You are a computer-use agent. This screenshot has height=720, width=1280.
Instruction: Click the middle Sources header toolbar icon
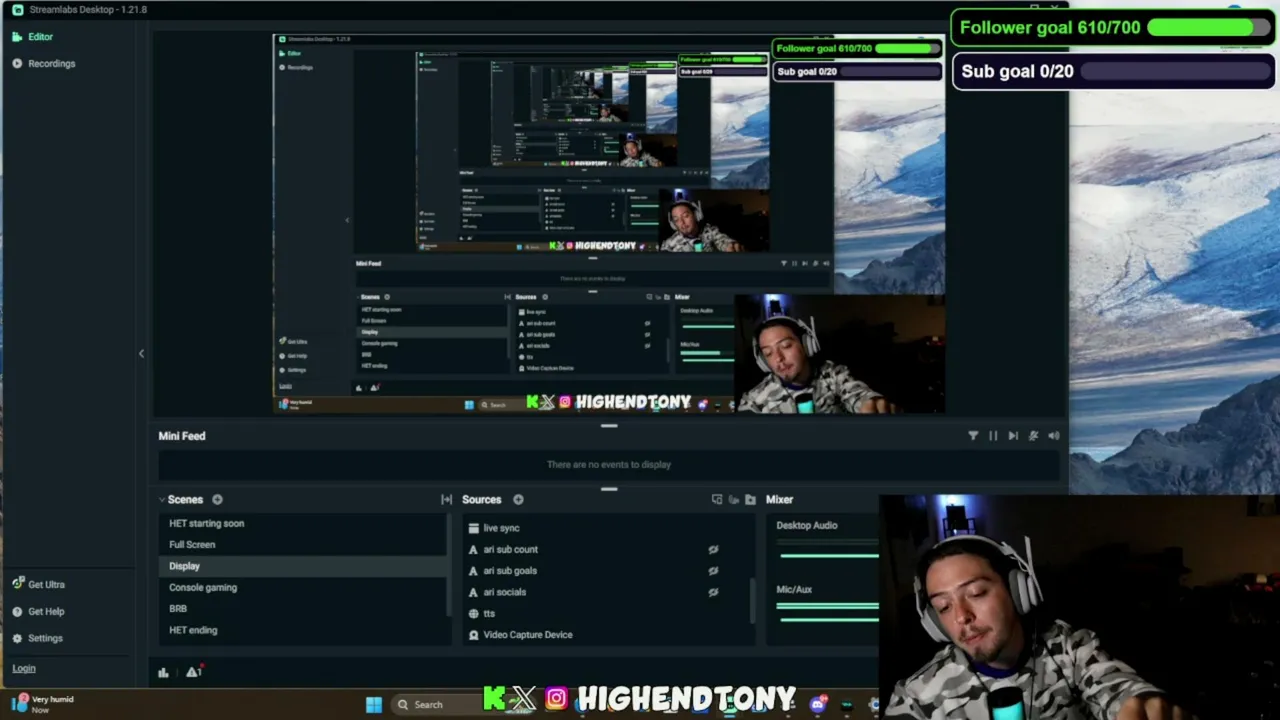click(x=734, y=499)
